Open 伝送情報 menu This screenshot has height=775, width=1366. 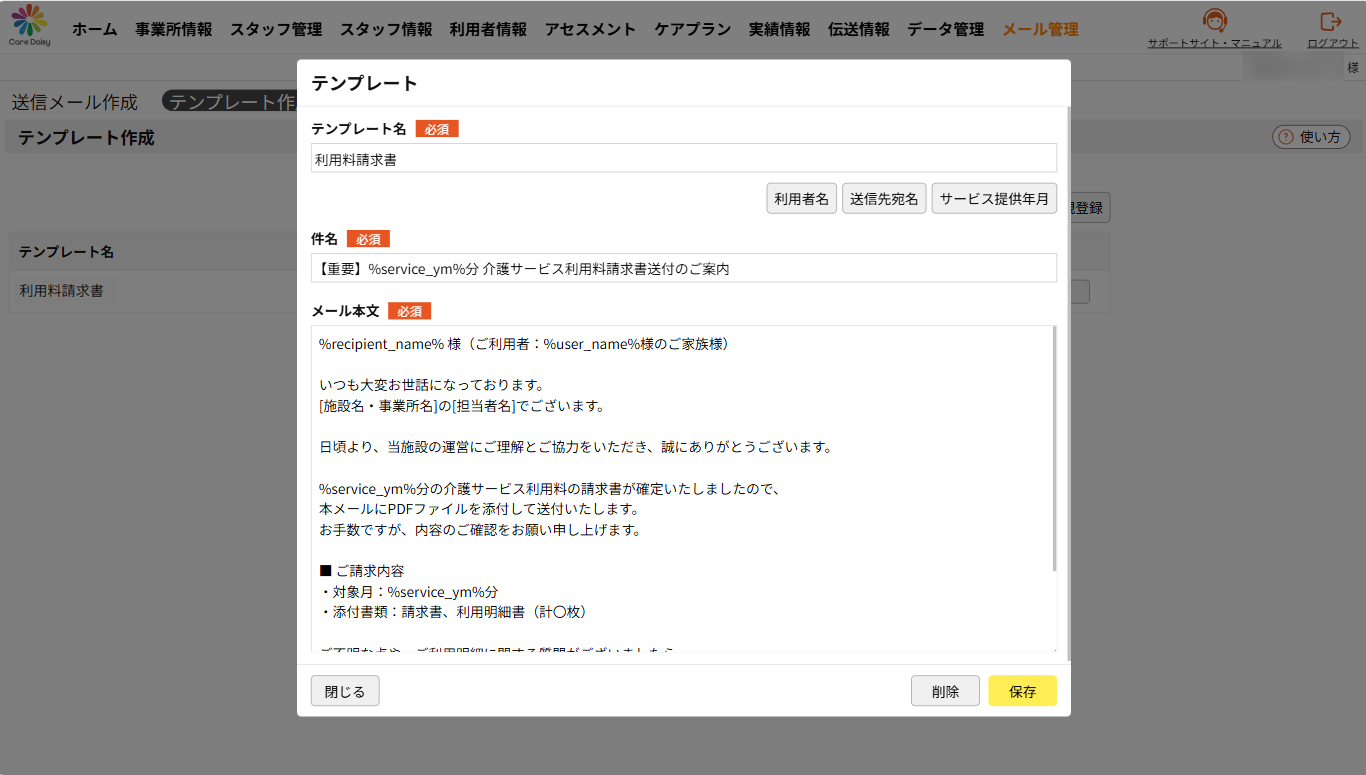click(859, 29)
